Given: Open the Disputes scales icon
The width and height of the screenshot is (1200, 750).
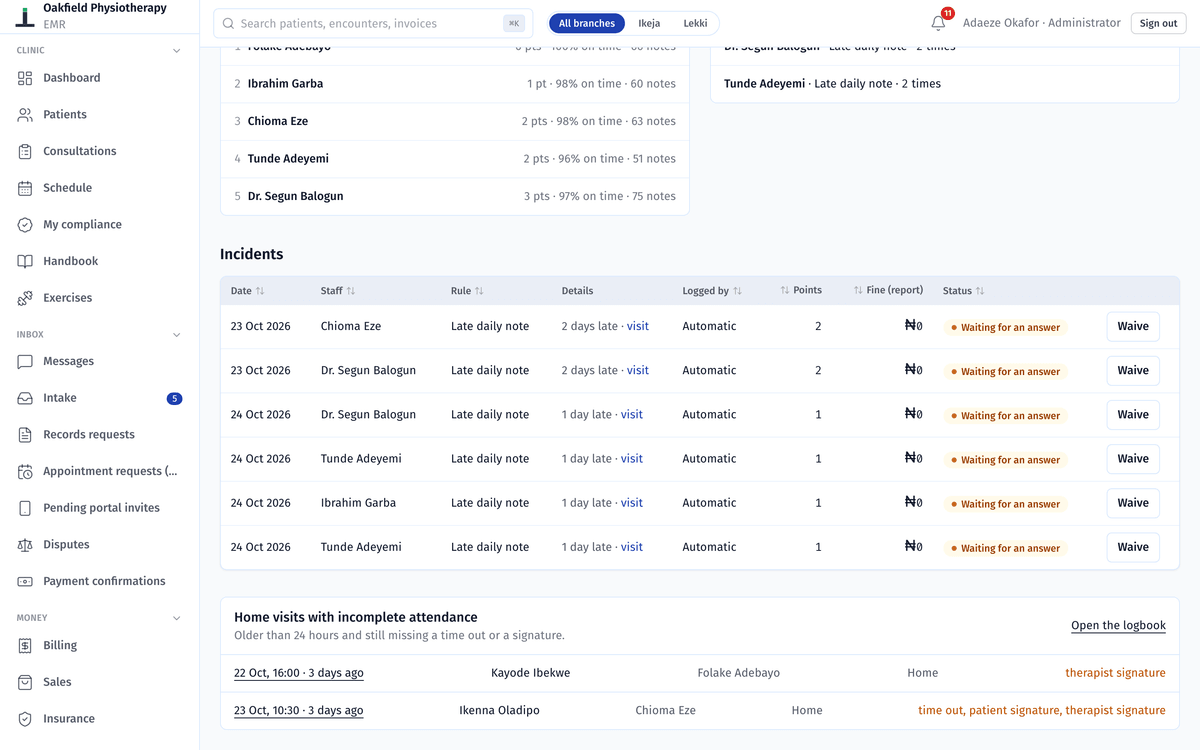Looking at the screenshot, I should (x=25, y=545).
